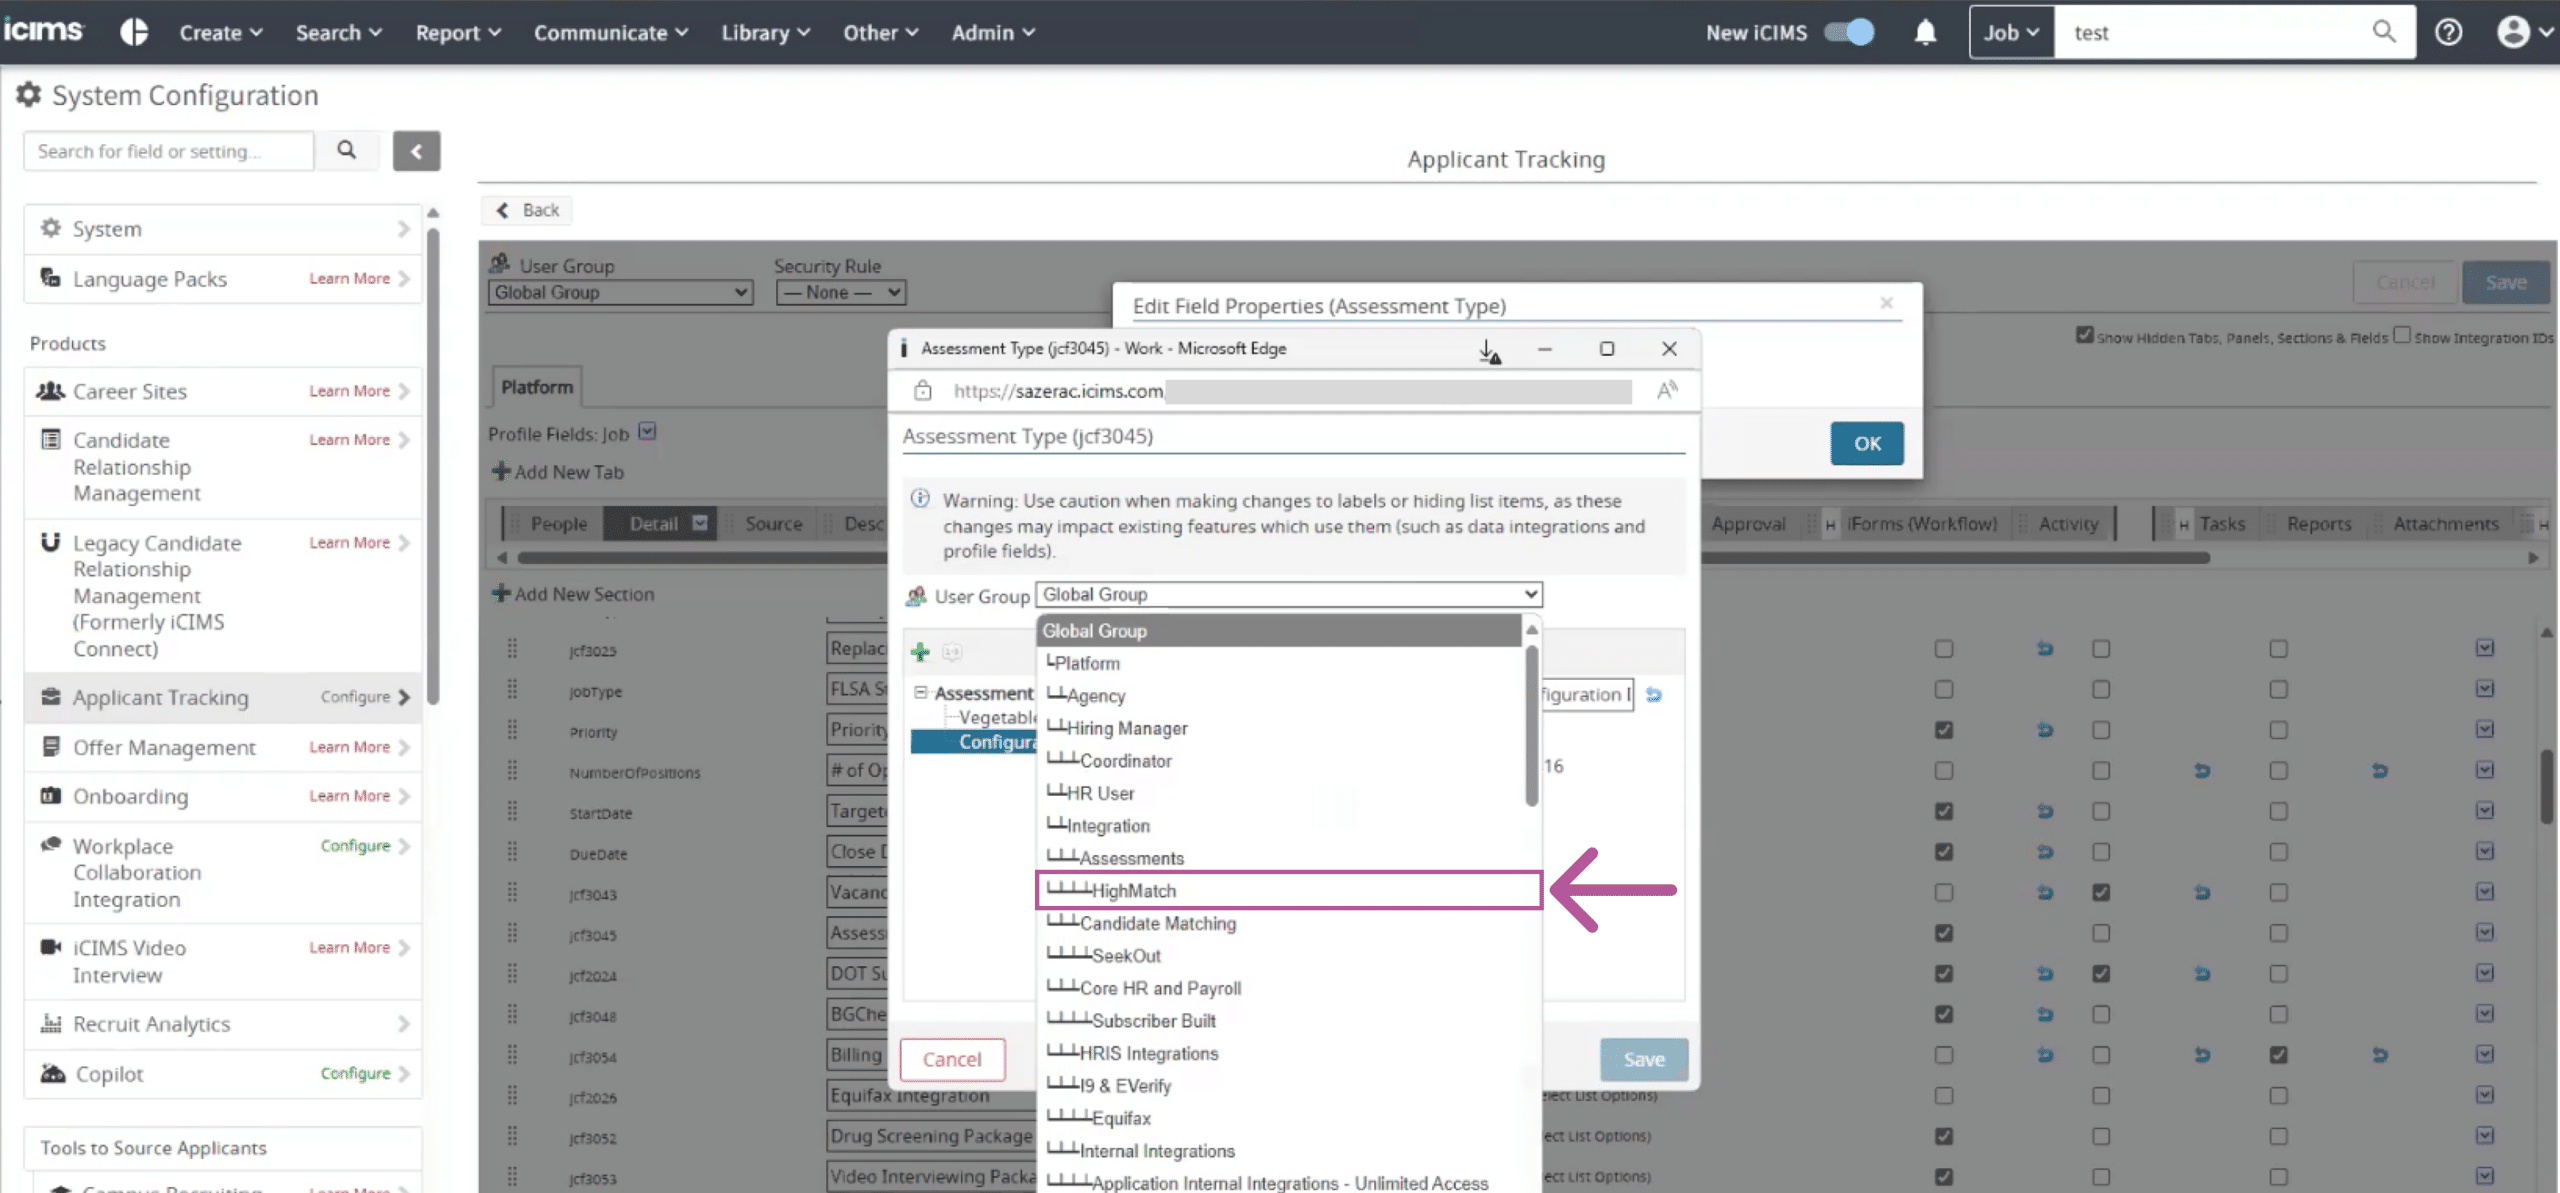2560x1193 pixels.
Task: Click the edit icon at end of Priority row
Action: click(2485, 729)
